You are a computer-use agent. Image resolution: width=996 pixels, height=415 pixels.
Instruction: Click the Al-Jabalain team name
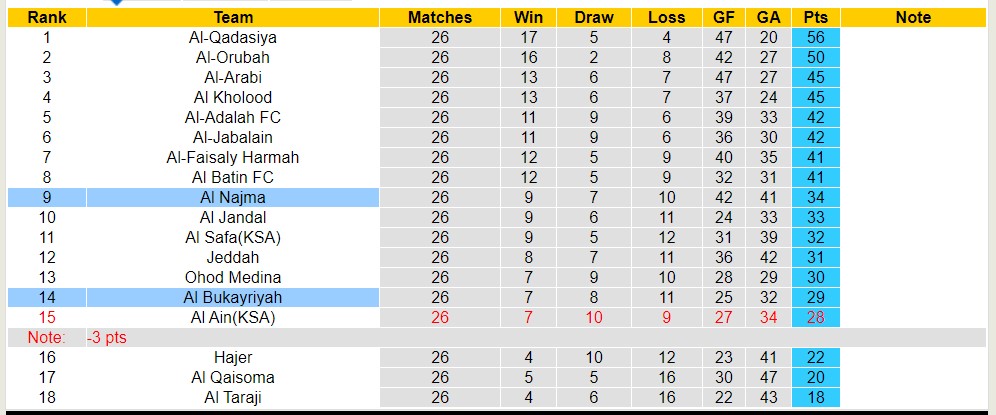(232, 137)
